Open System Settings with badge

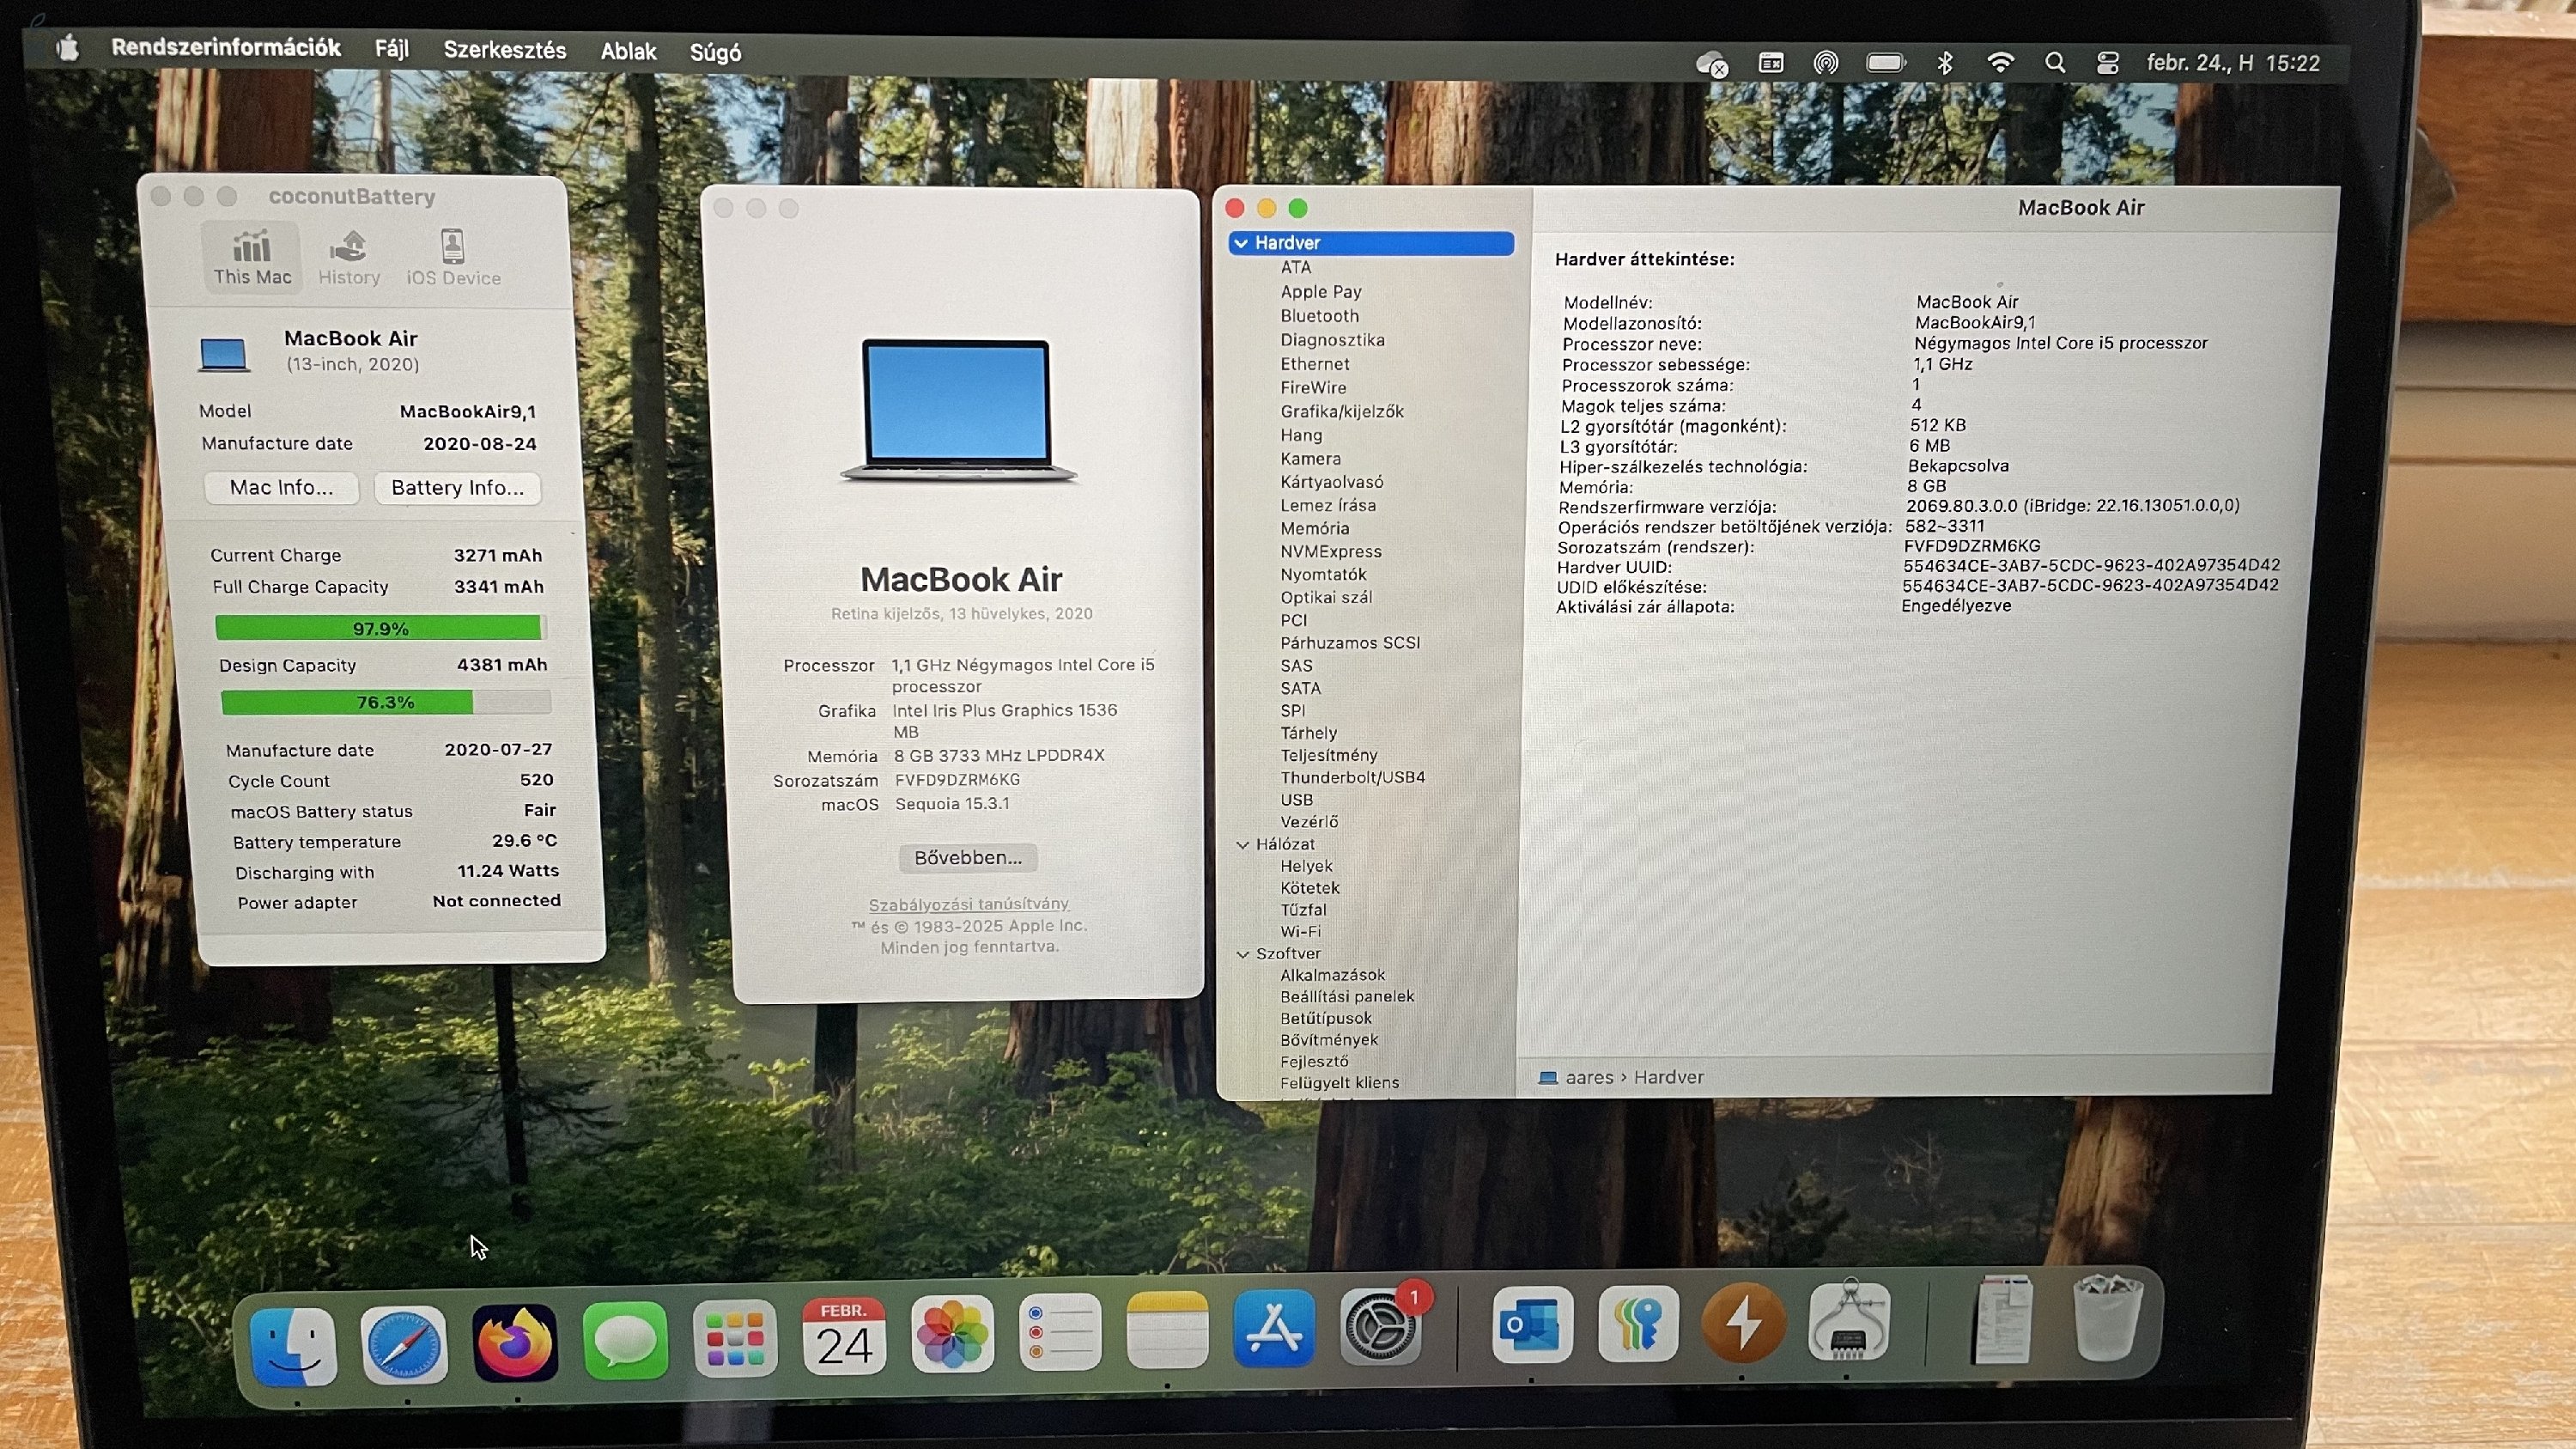pos(1382,1327)
